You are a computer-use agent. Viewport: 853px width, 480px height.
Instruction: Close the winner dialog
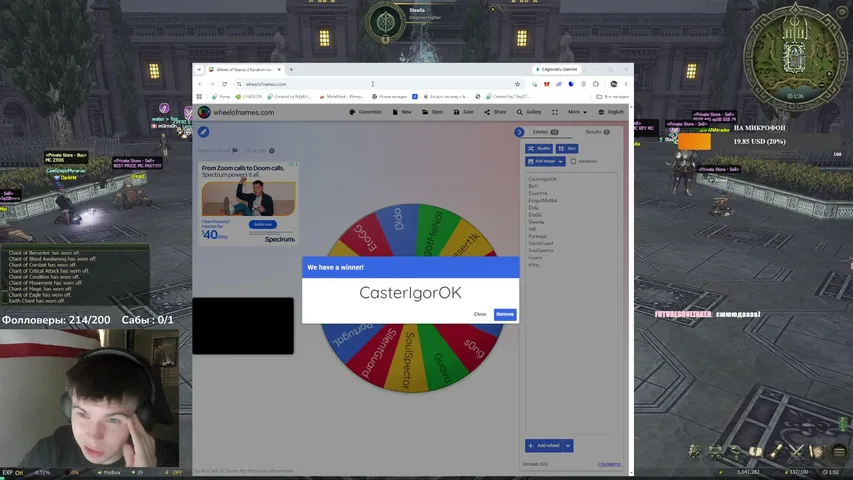[x=480, y=314]
